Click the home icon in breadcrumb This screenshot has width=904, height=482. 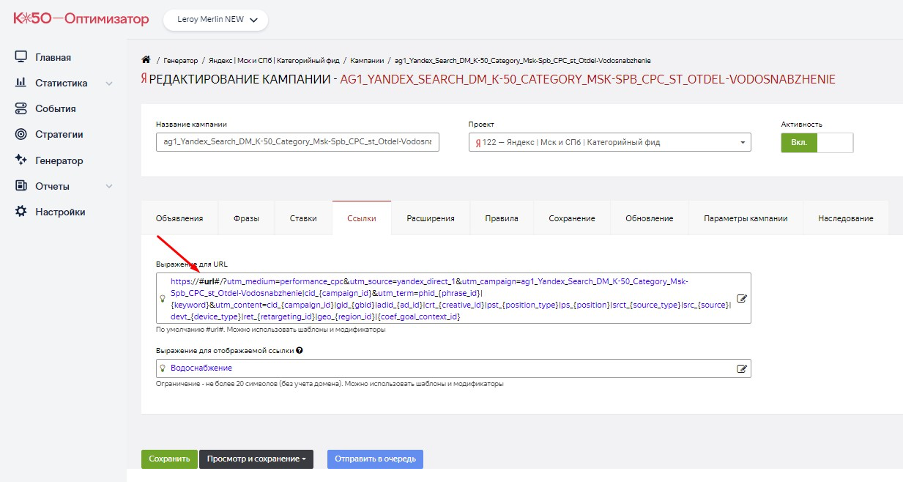pos(146,59)
